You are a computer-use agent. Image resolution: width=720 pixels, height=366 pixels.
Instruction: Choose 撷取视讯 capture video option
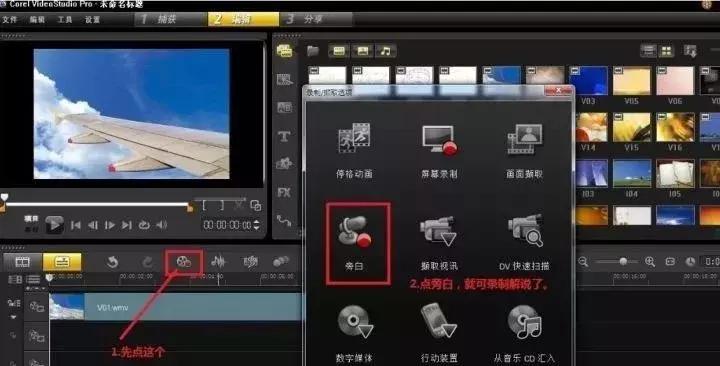tap(439, 243)
